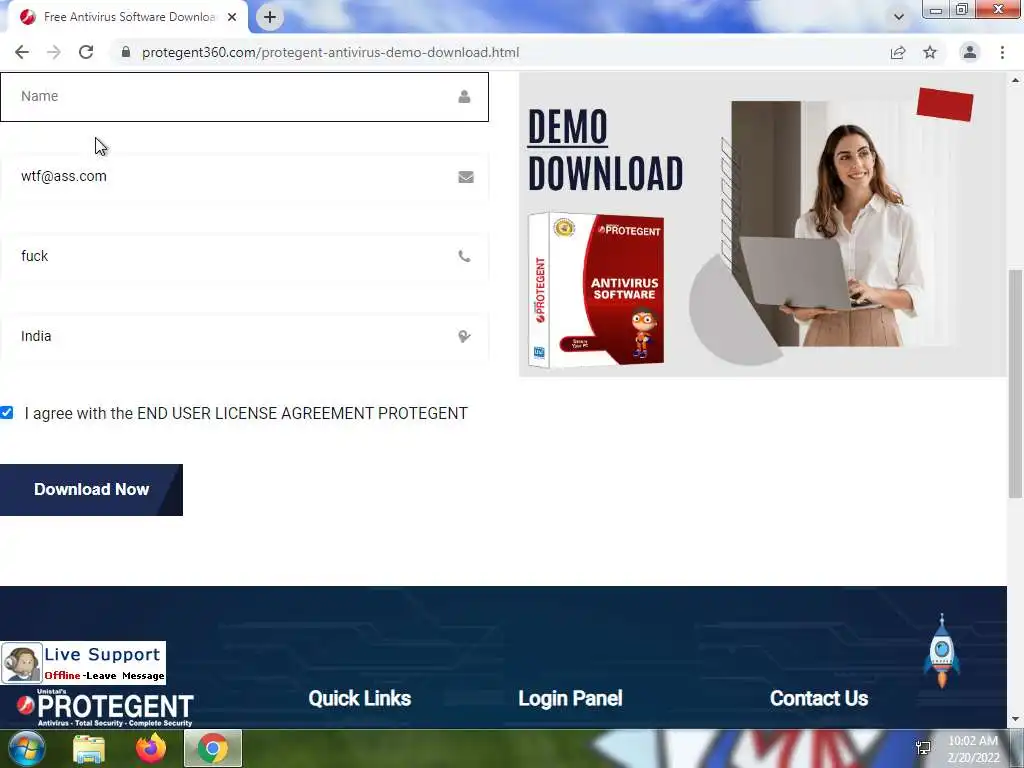Reload the page with refresh icon
This screenshot has width=1024, height=768.
point(86,52)
